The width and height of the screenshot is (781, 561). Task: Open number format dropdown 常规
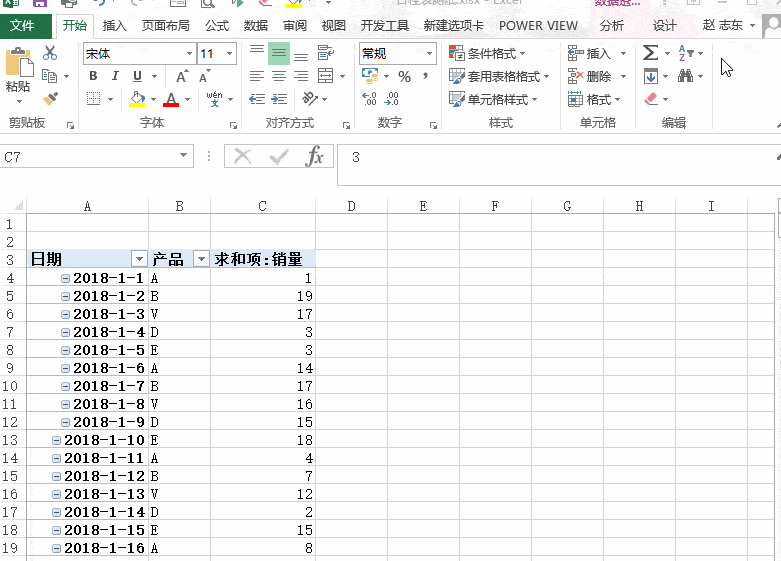pos(429,53)
